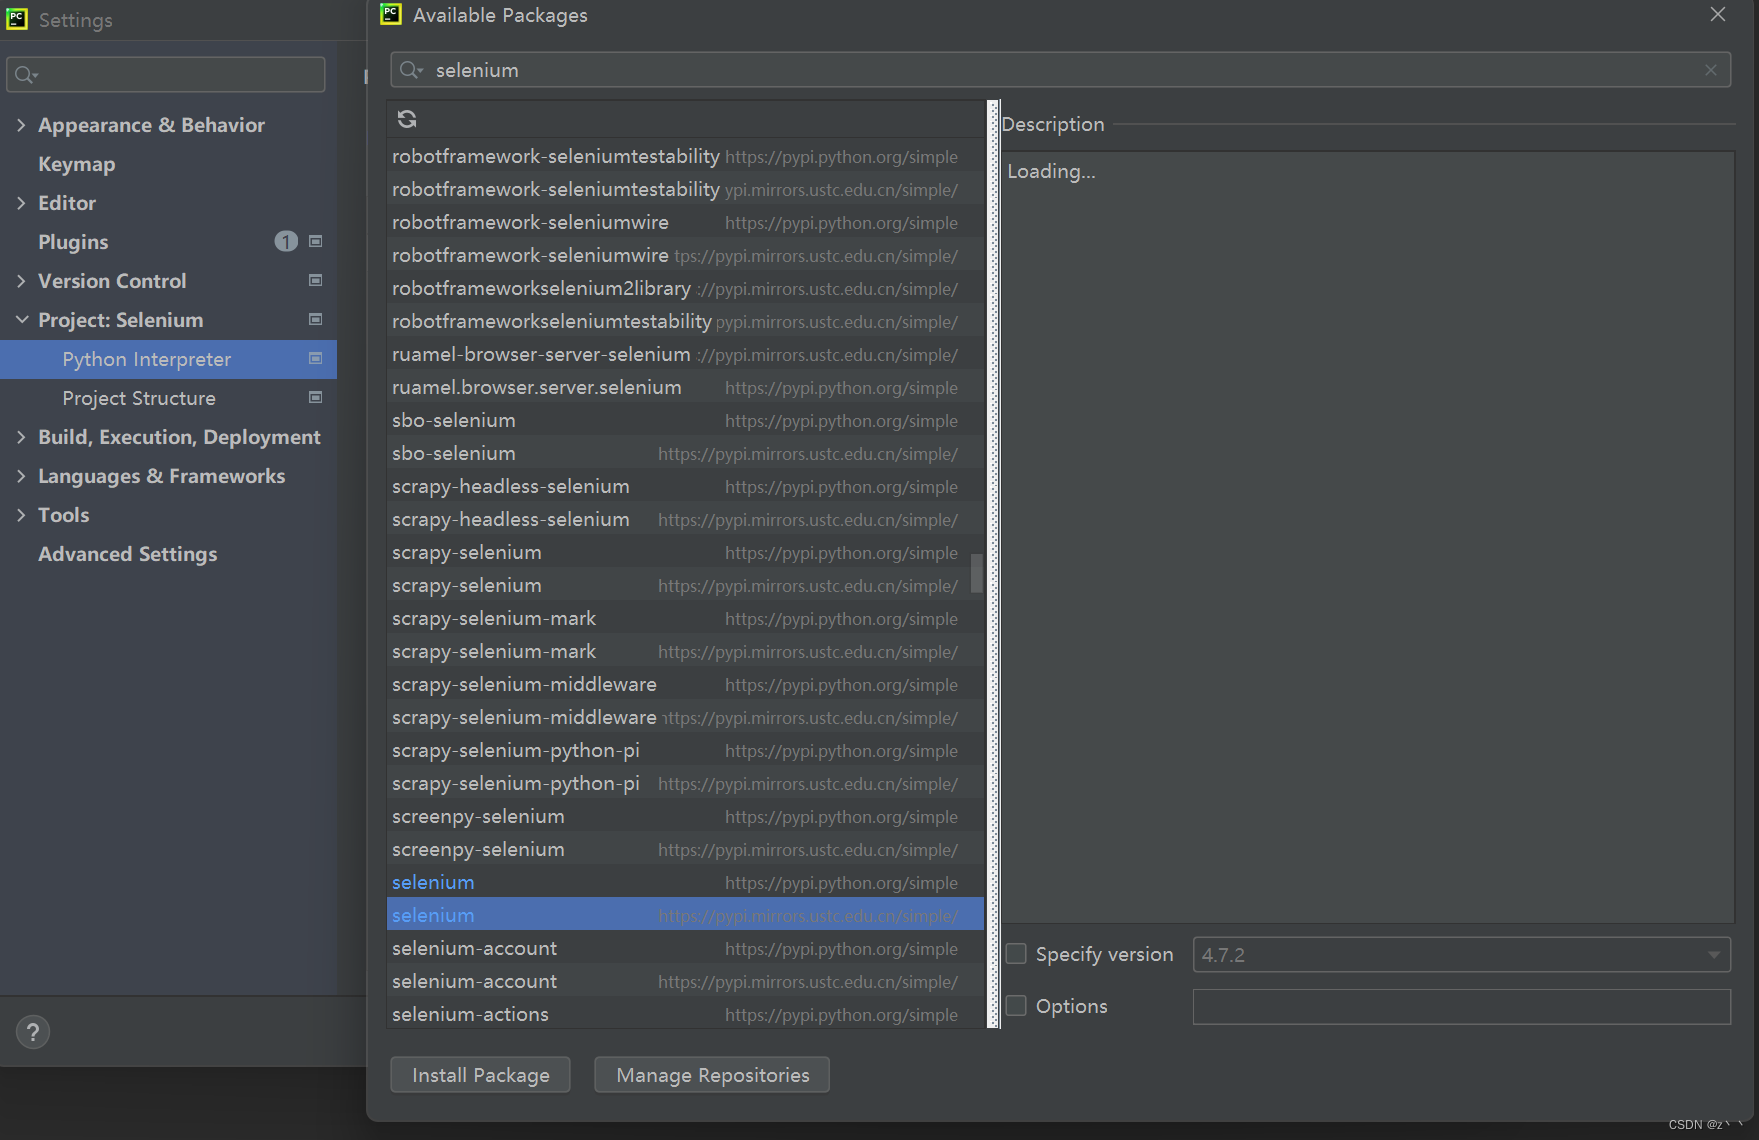
Task: Select sbo-selenium from ustc mirror
Action: click(x=685, y=453)
